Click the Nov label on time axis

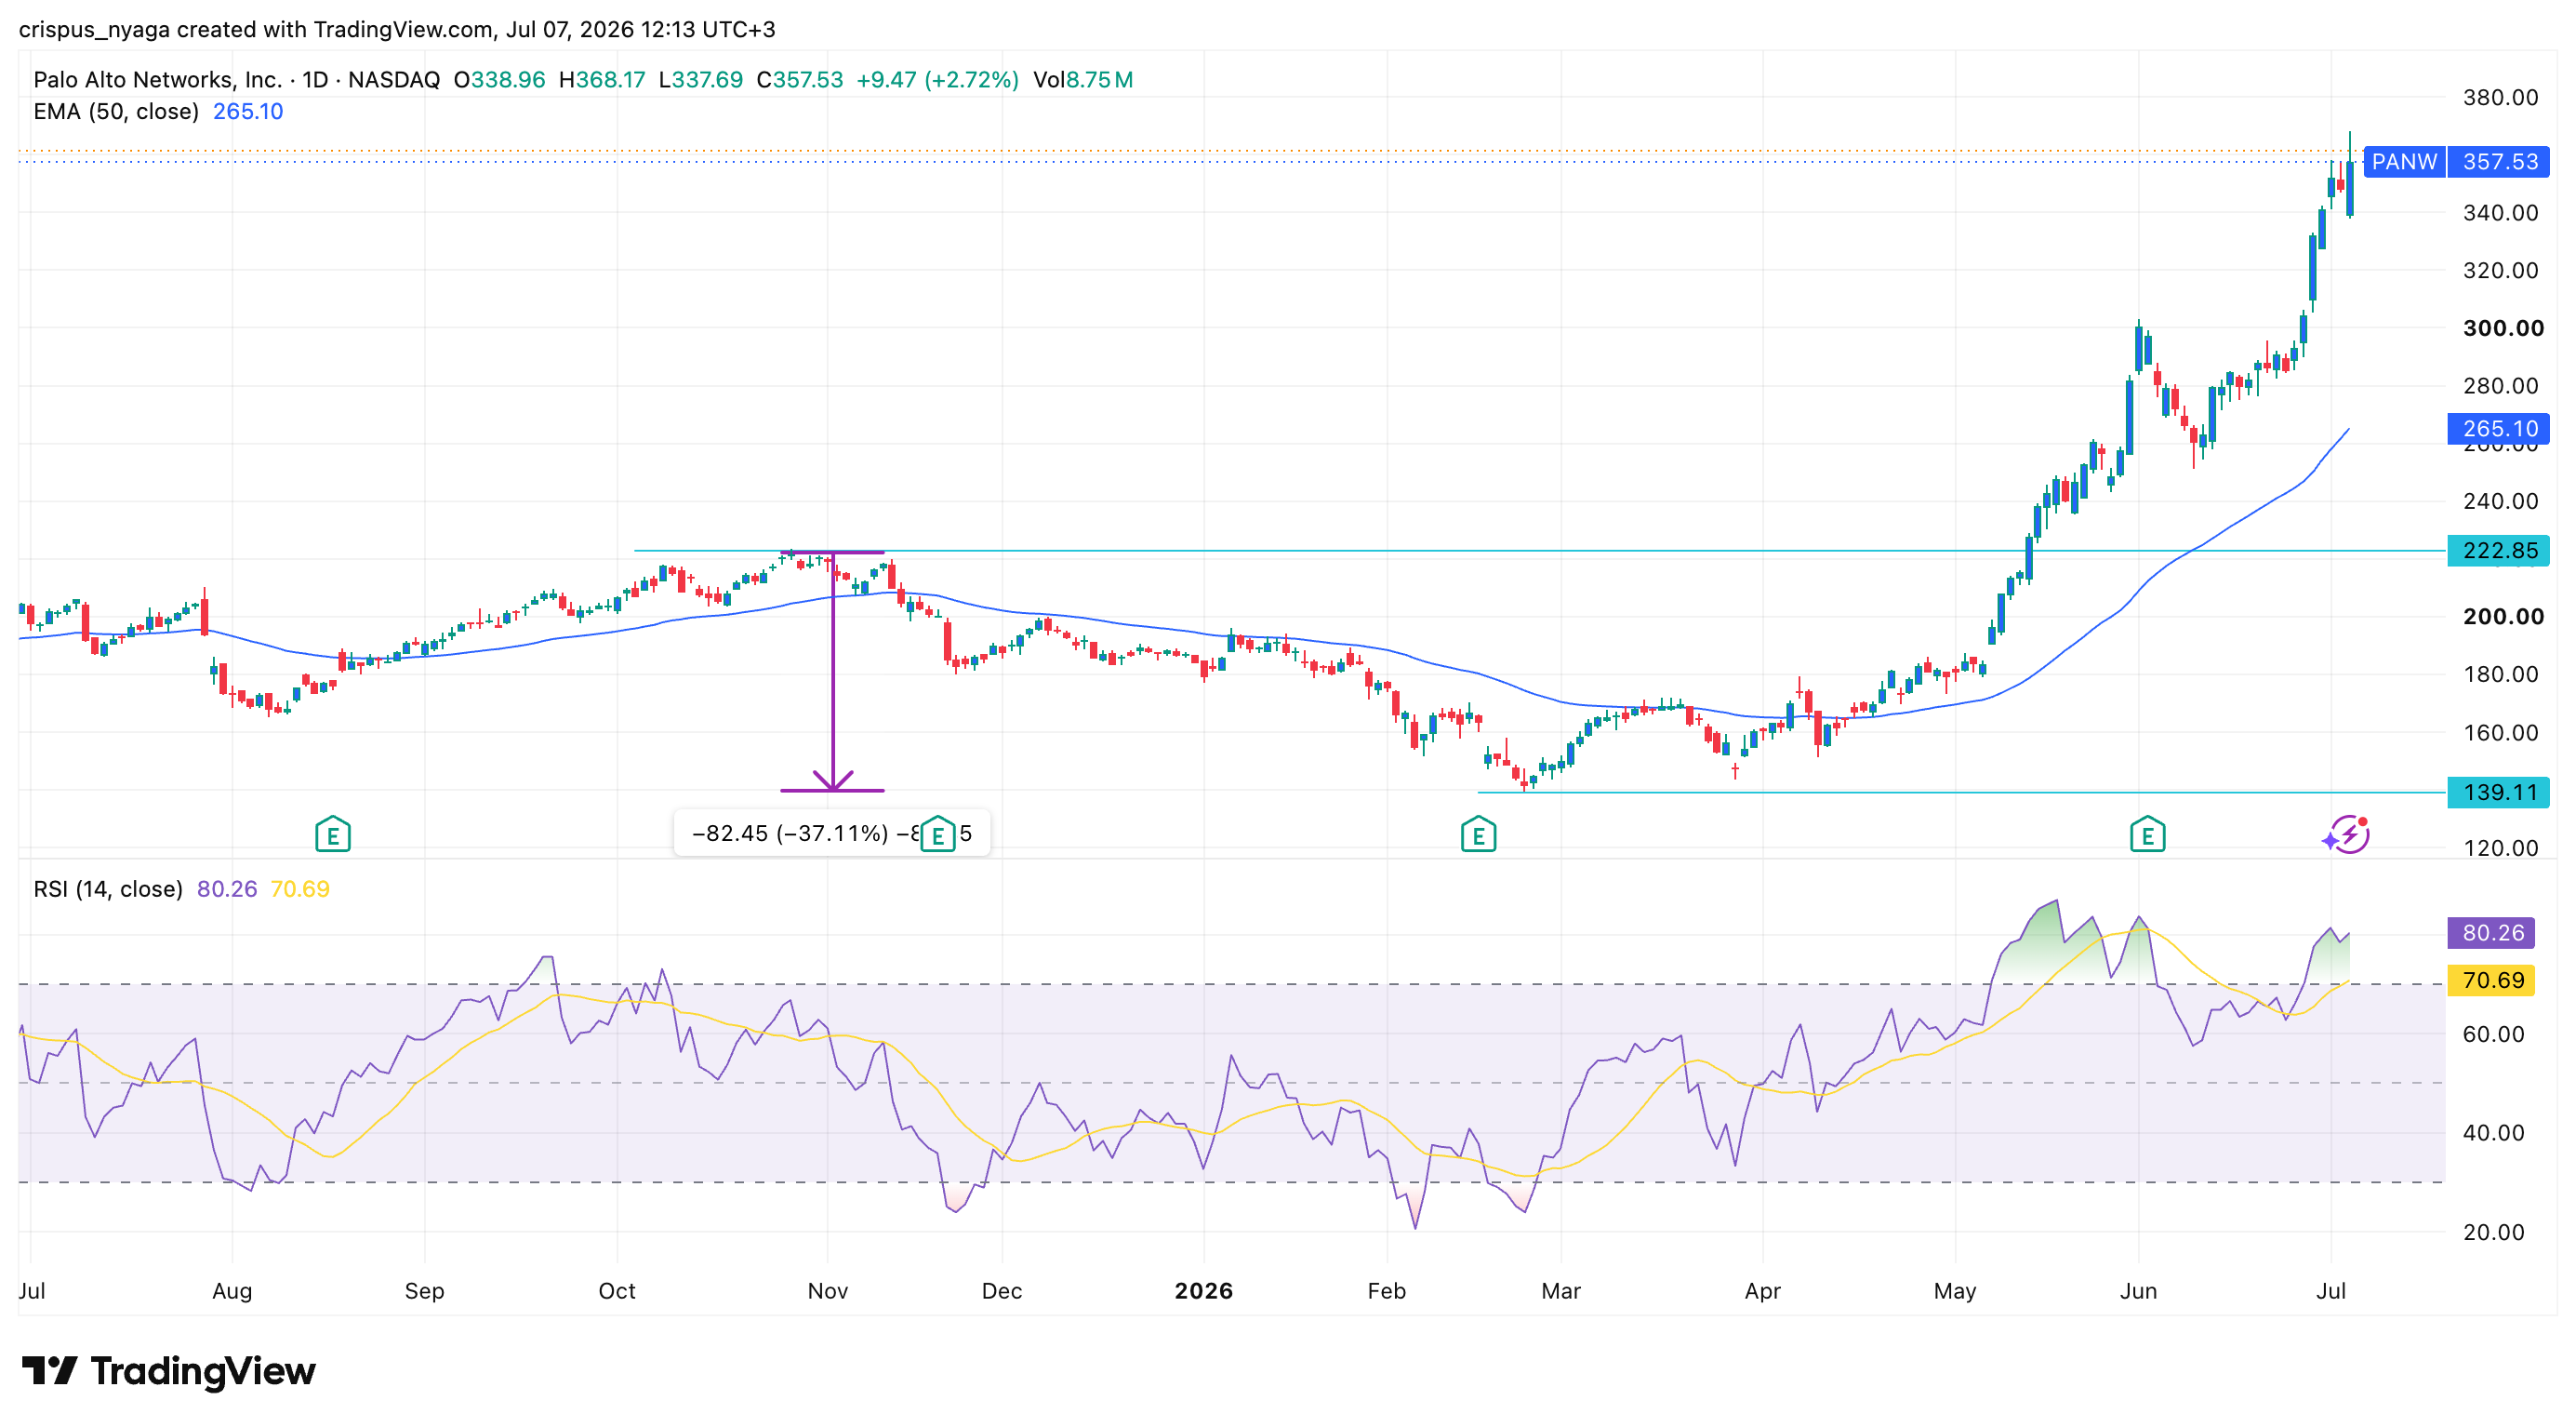click(x=828, y=1291)
